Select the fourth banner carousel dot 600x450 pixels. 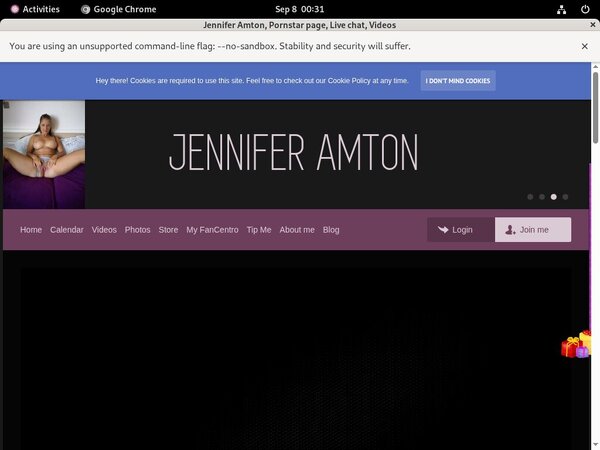(x=565, y=197)
